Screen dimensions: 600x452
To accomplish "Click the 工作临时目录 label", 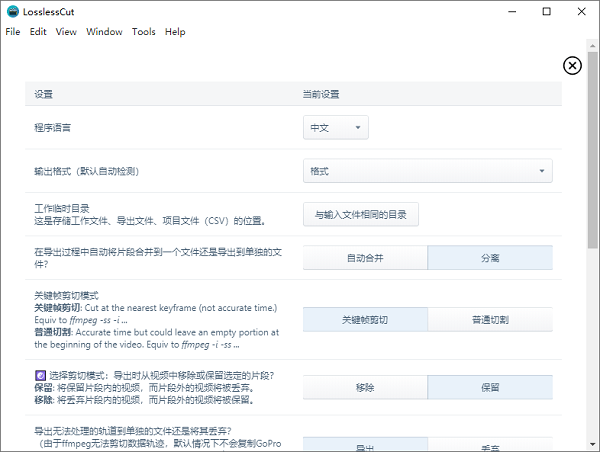I will (62, 208).
